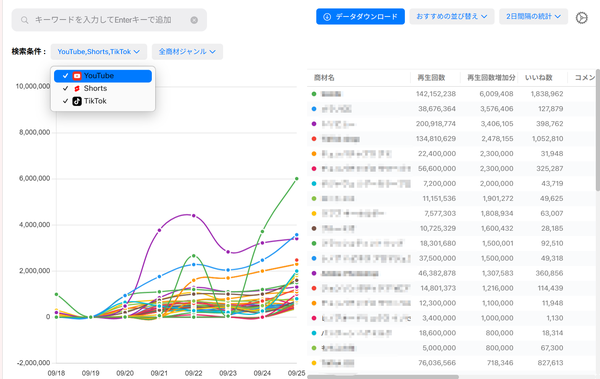Click the search magnifier icon
600x379 pixels.
point(24,20)
